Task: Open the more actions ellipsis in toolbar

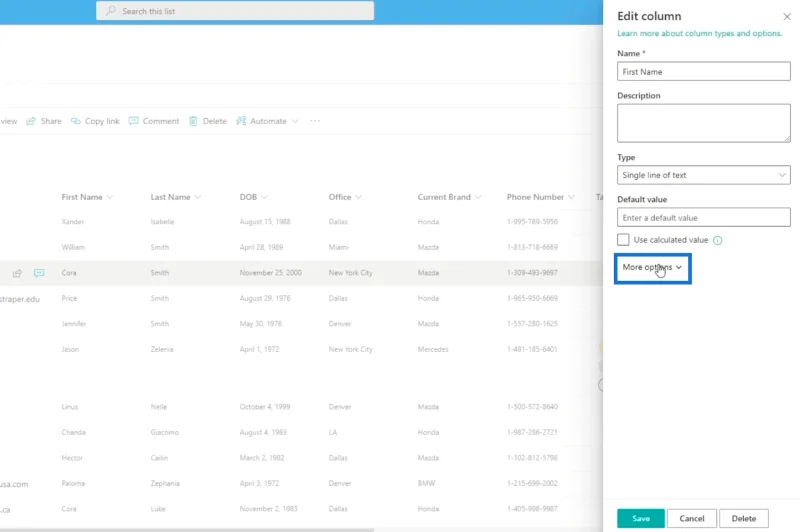Action: [315, 121]
